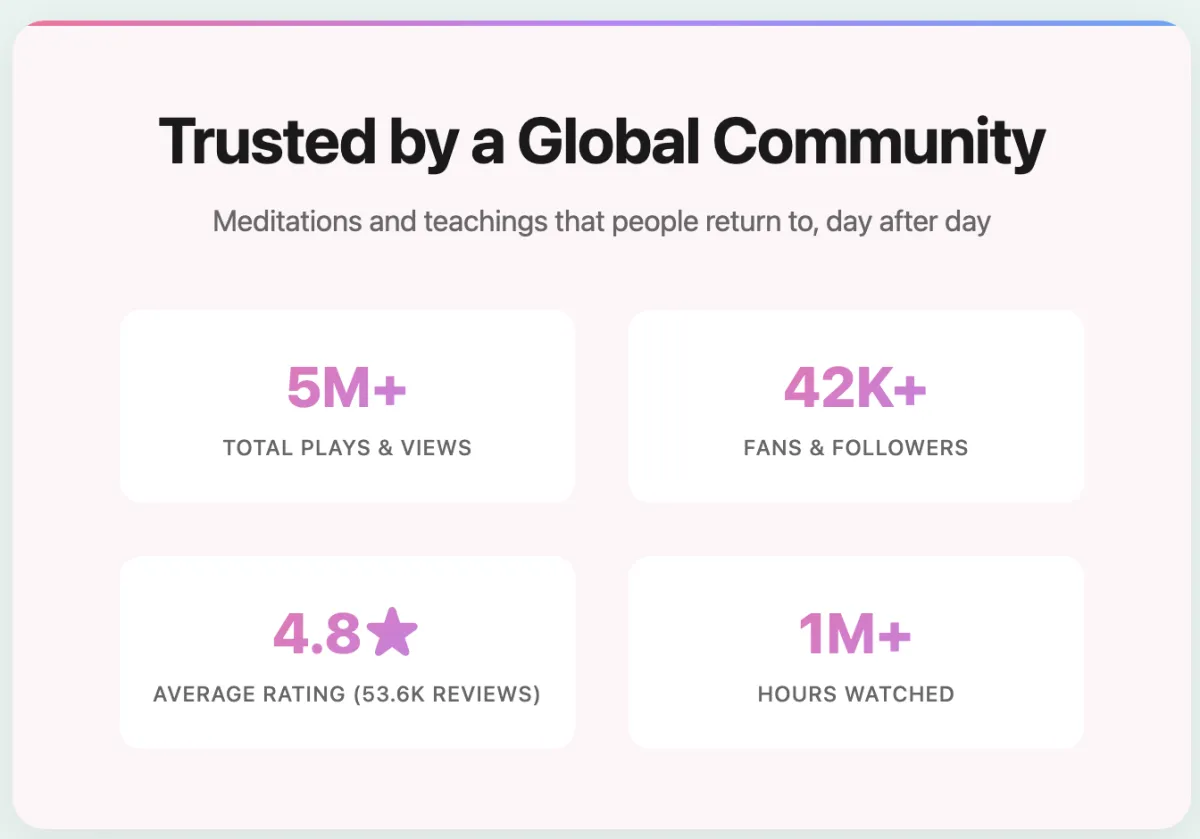Click the 4.8 rating number
This screenshot has height=839, width=1200.
(x=316, y=634)
